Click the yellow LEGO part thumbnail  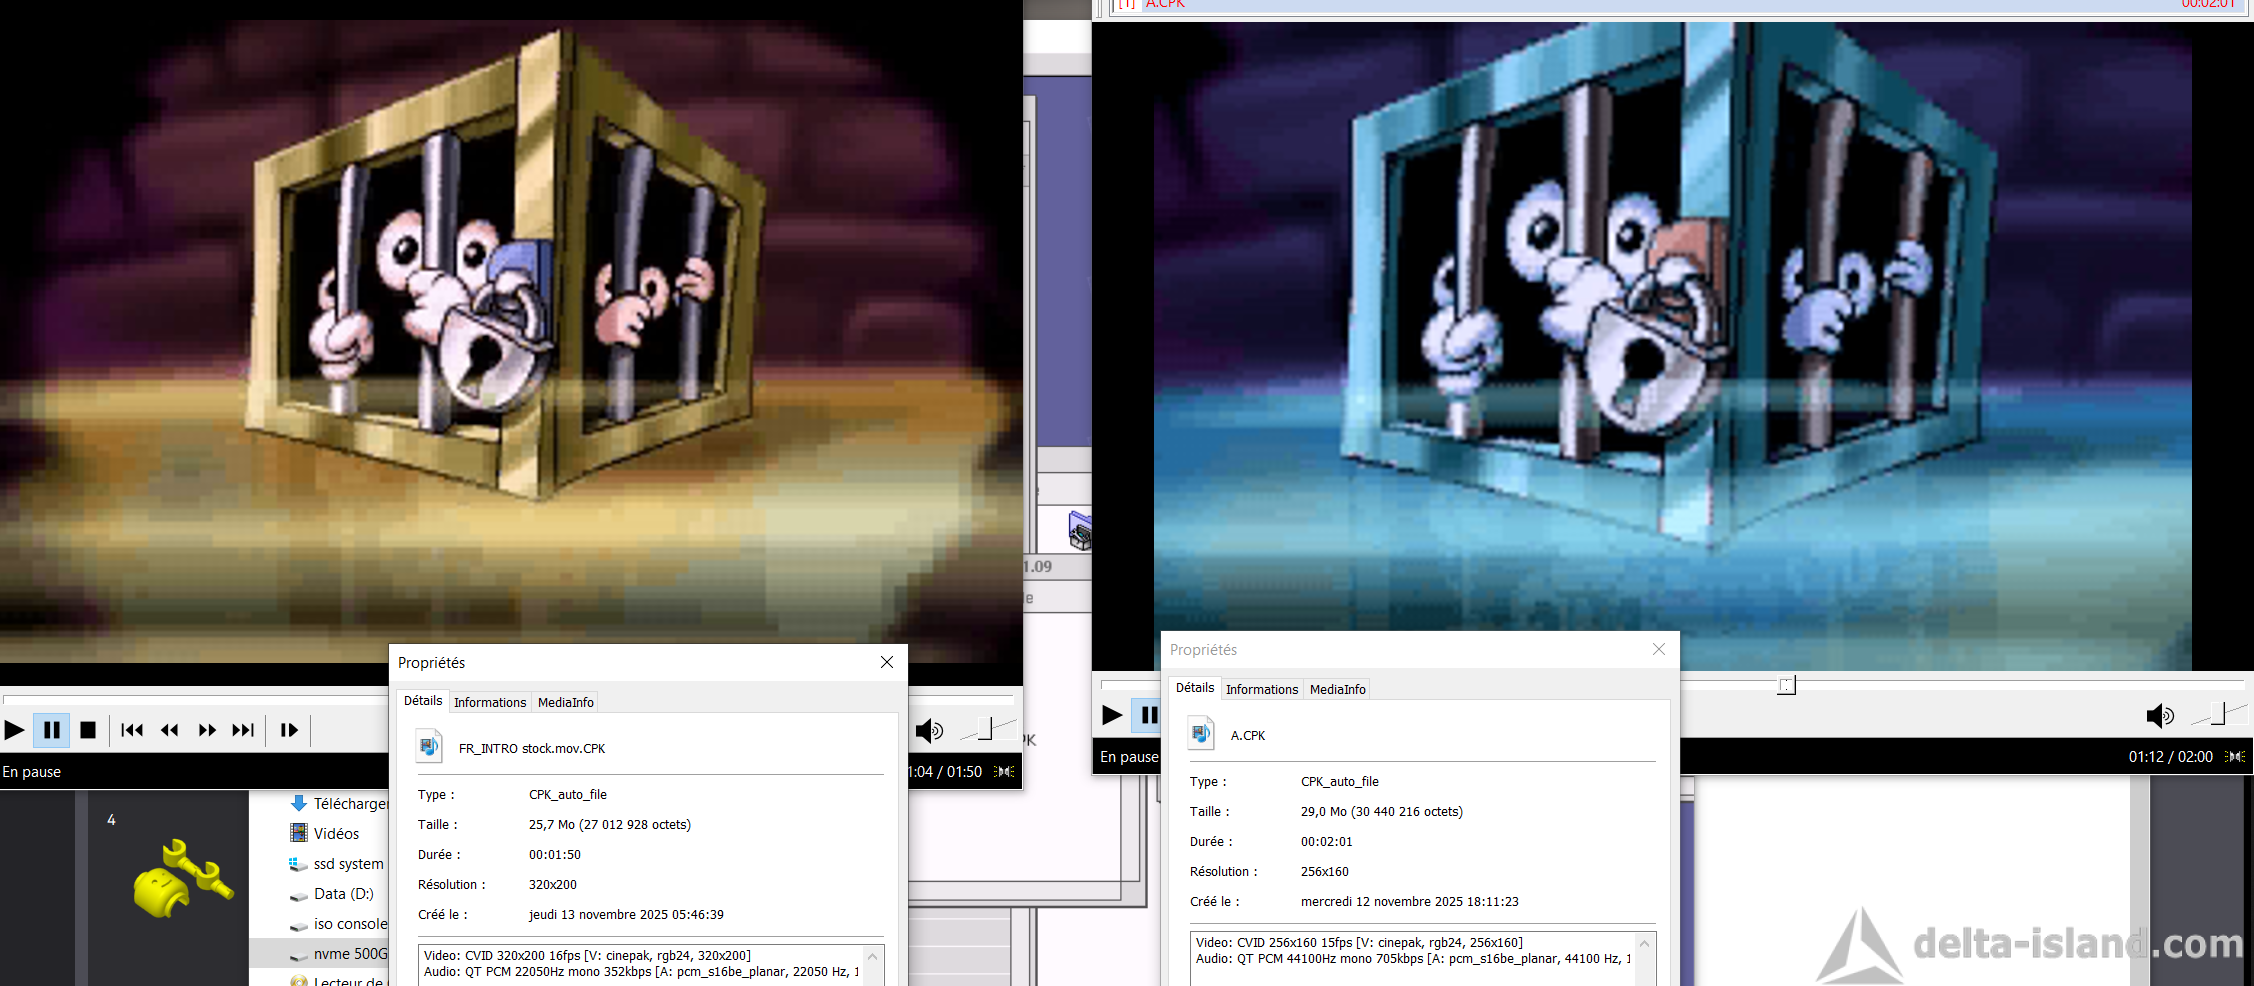(x=183, y=878)
